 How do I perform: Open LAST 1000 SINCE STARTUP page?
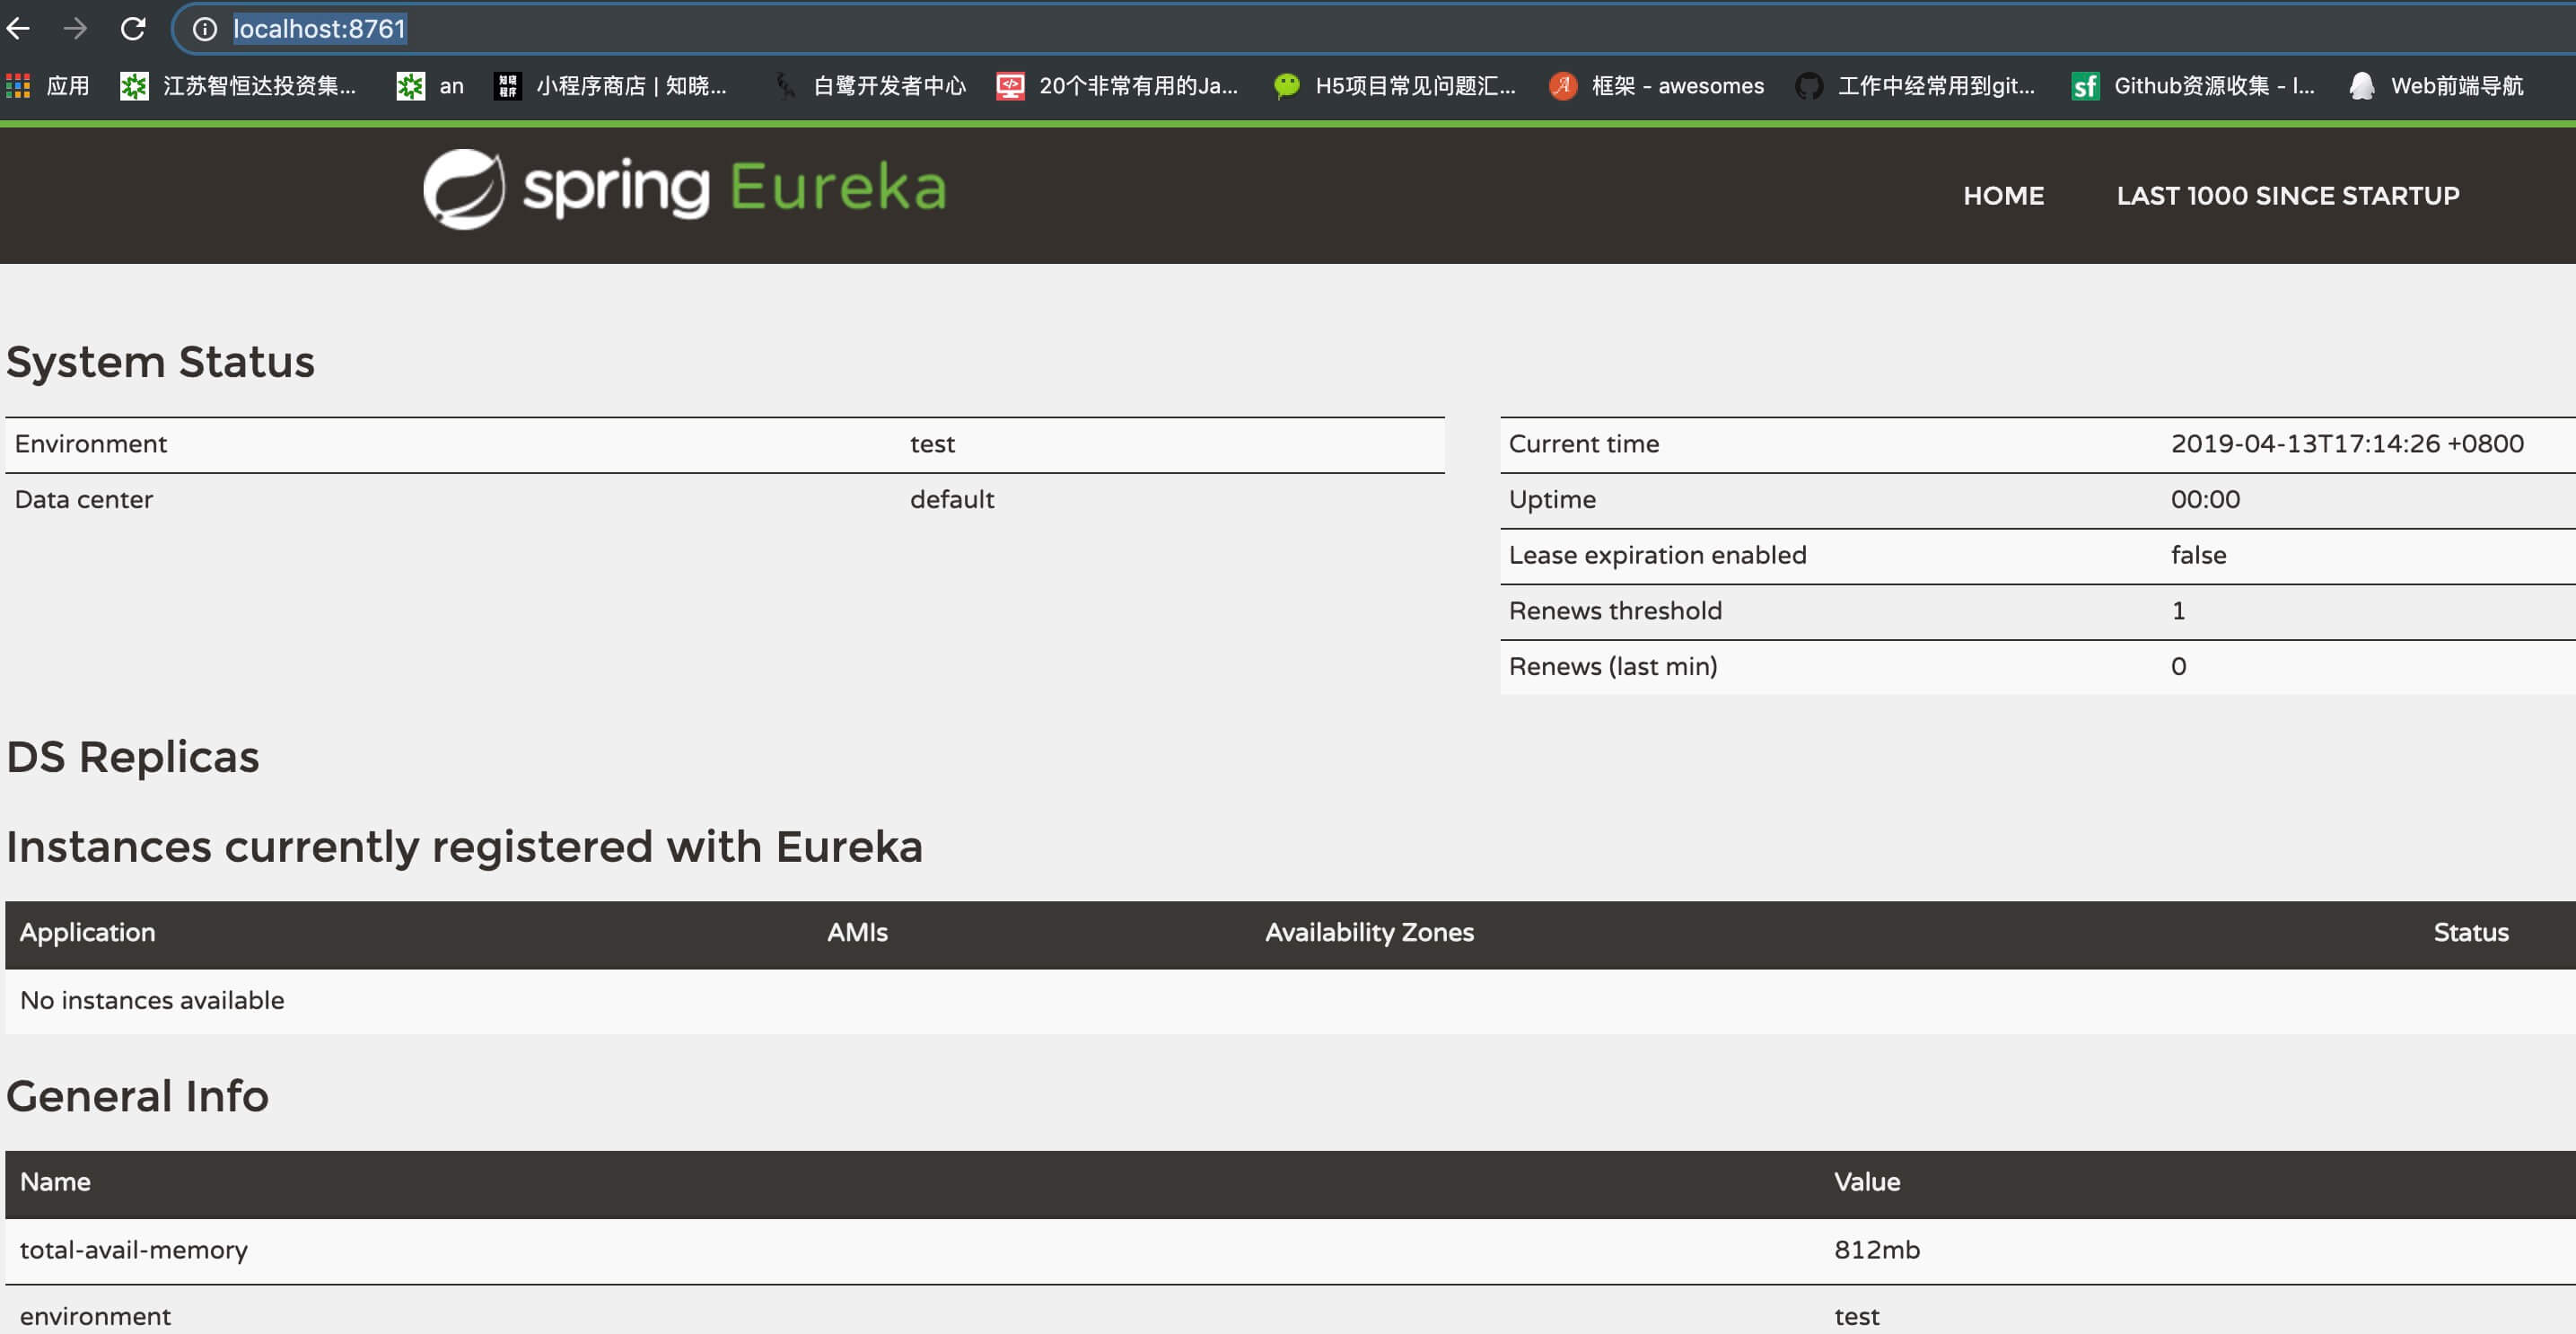(x=2287, y=196)
